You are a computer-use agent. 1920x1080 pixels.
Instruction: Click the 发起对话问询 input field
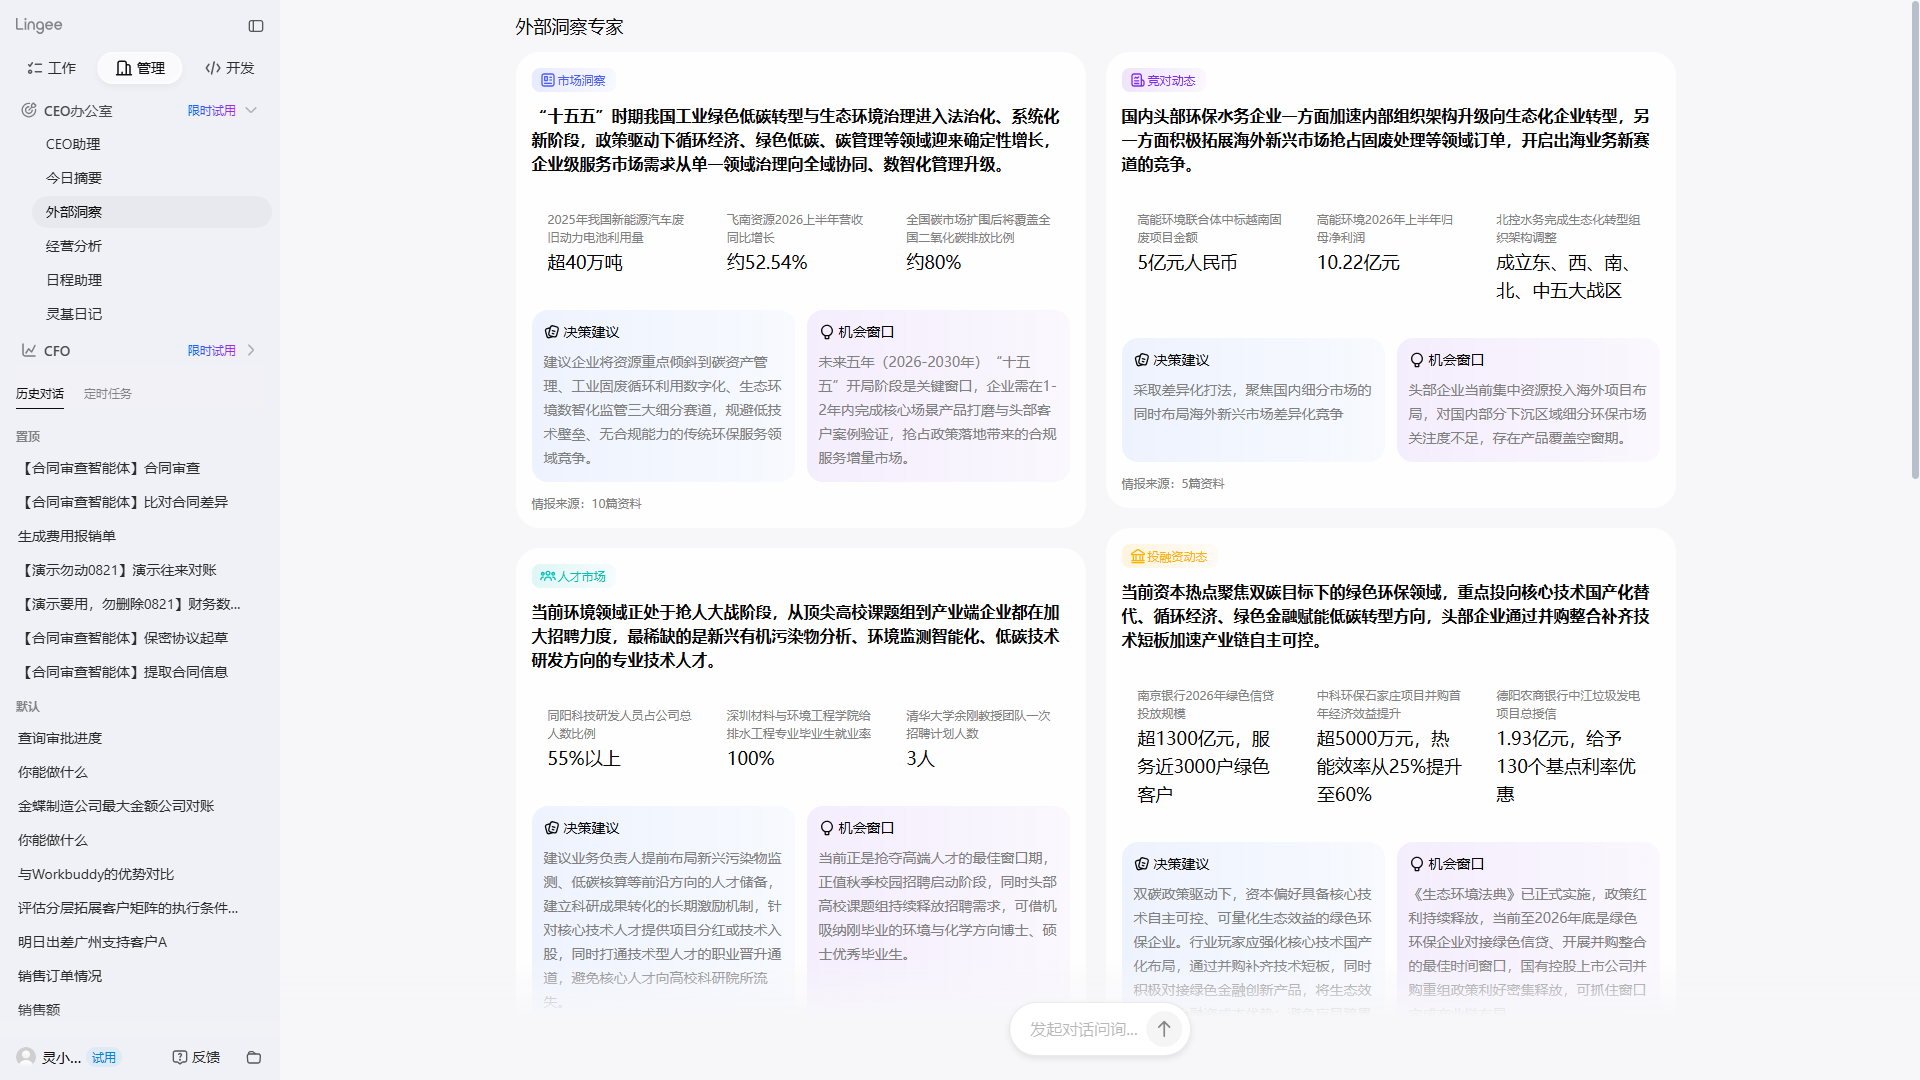tap(1084, 1029)
